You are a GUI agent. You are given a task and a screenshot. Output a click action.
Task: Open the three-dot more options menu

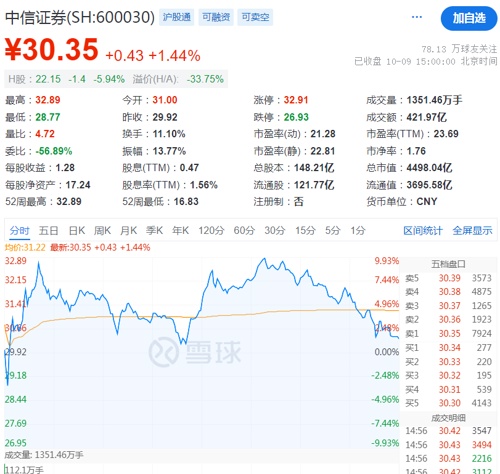tap(417, 17)
